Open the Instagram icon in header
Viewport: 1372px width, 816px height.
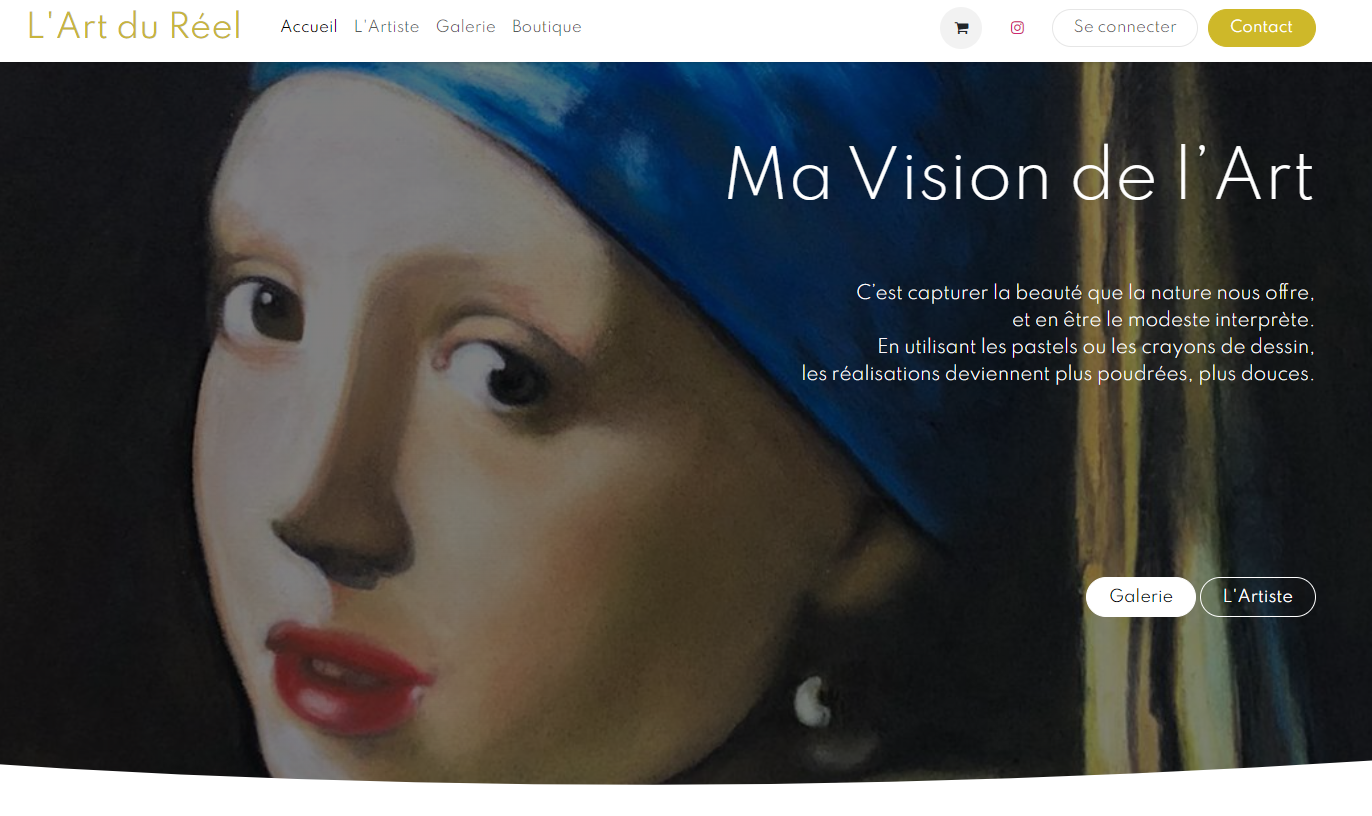coord(1017,28)
